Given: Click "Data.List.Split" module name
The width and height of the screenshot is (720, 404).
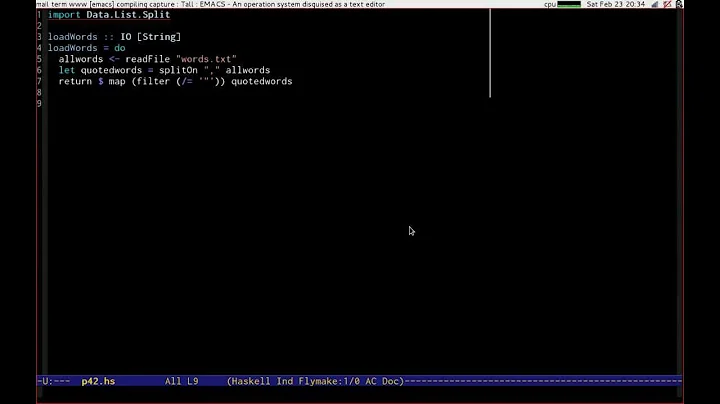Looking at the screenshot, I should (128, 15).
